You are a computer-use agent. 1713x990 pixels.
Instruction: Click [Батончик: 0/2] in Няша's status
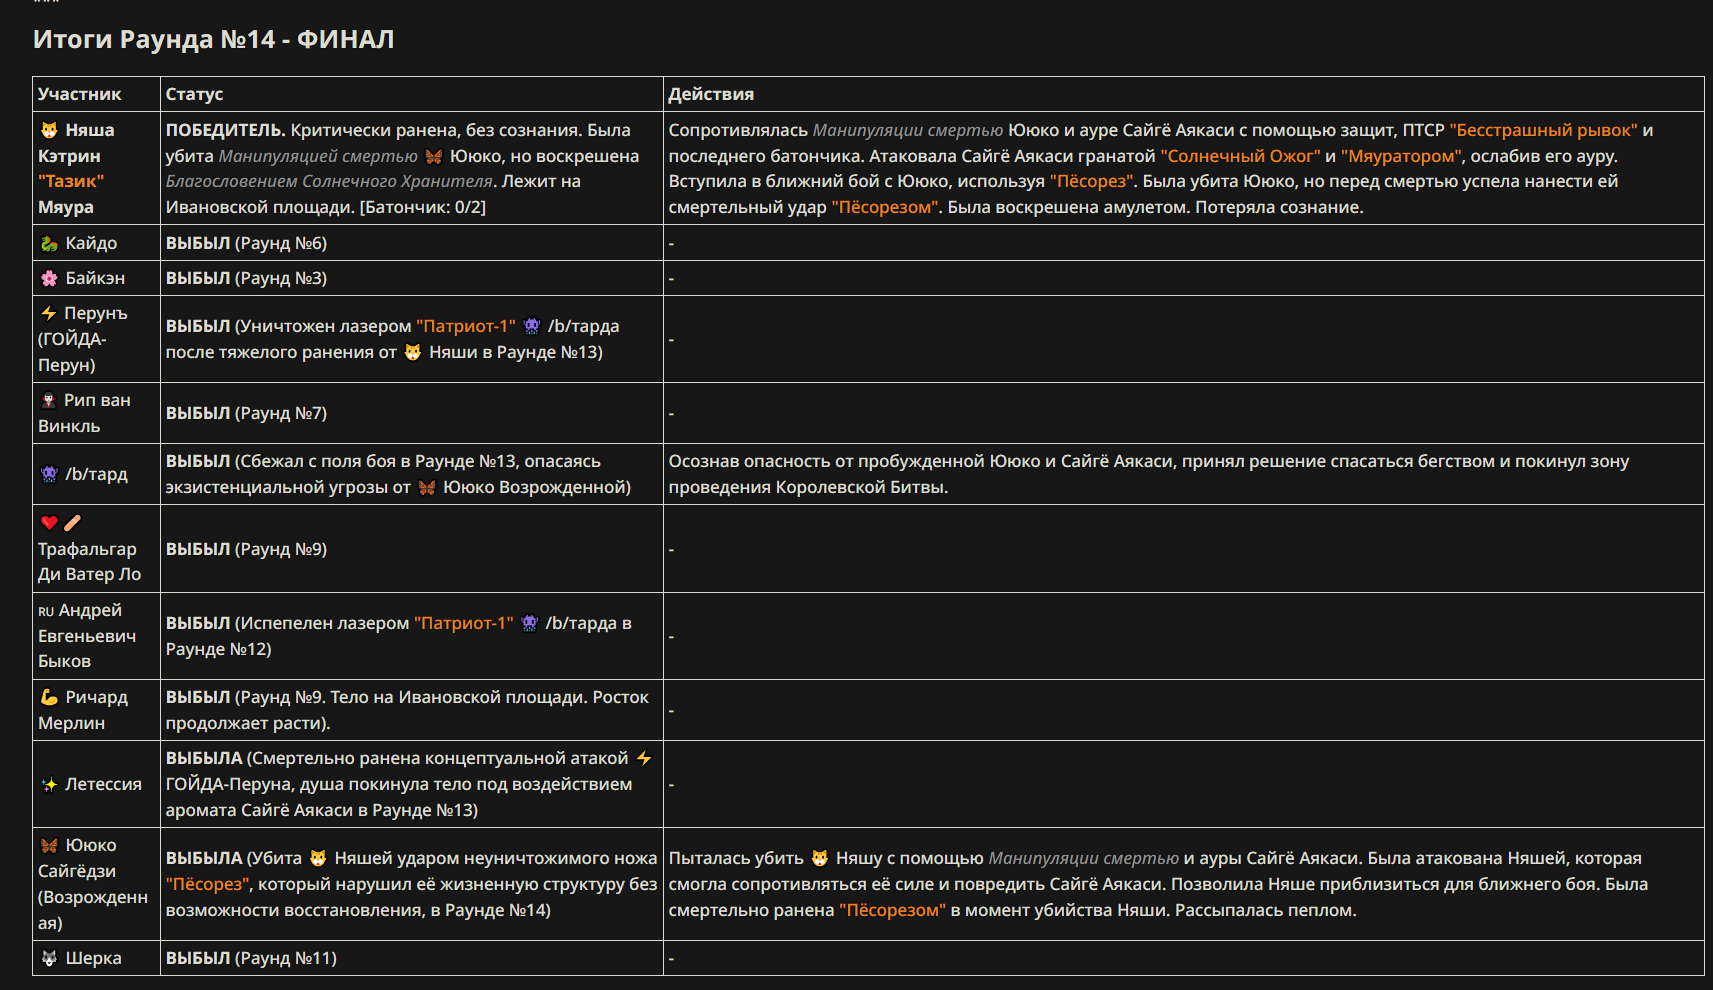tap(422, 207)
